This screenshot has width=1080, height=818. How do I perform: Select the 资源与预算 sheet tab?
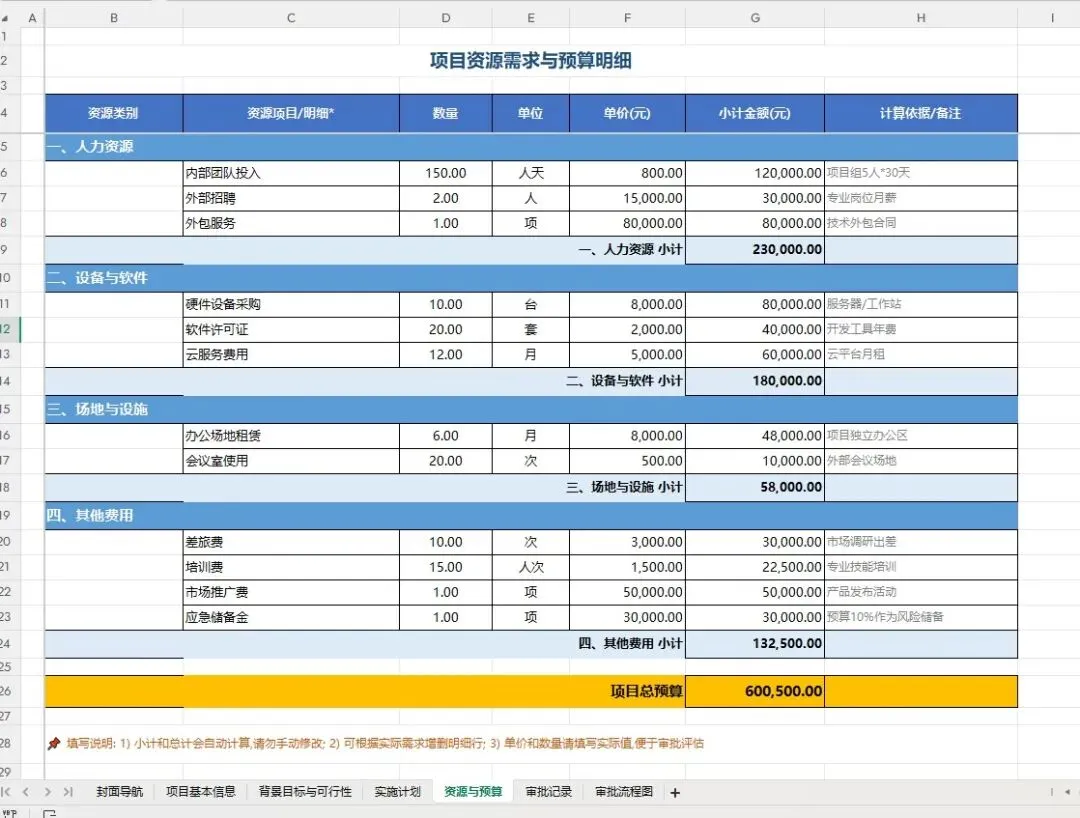[x=473, y=792]
